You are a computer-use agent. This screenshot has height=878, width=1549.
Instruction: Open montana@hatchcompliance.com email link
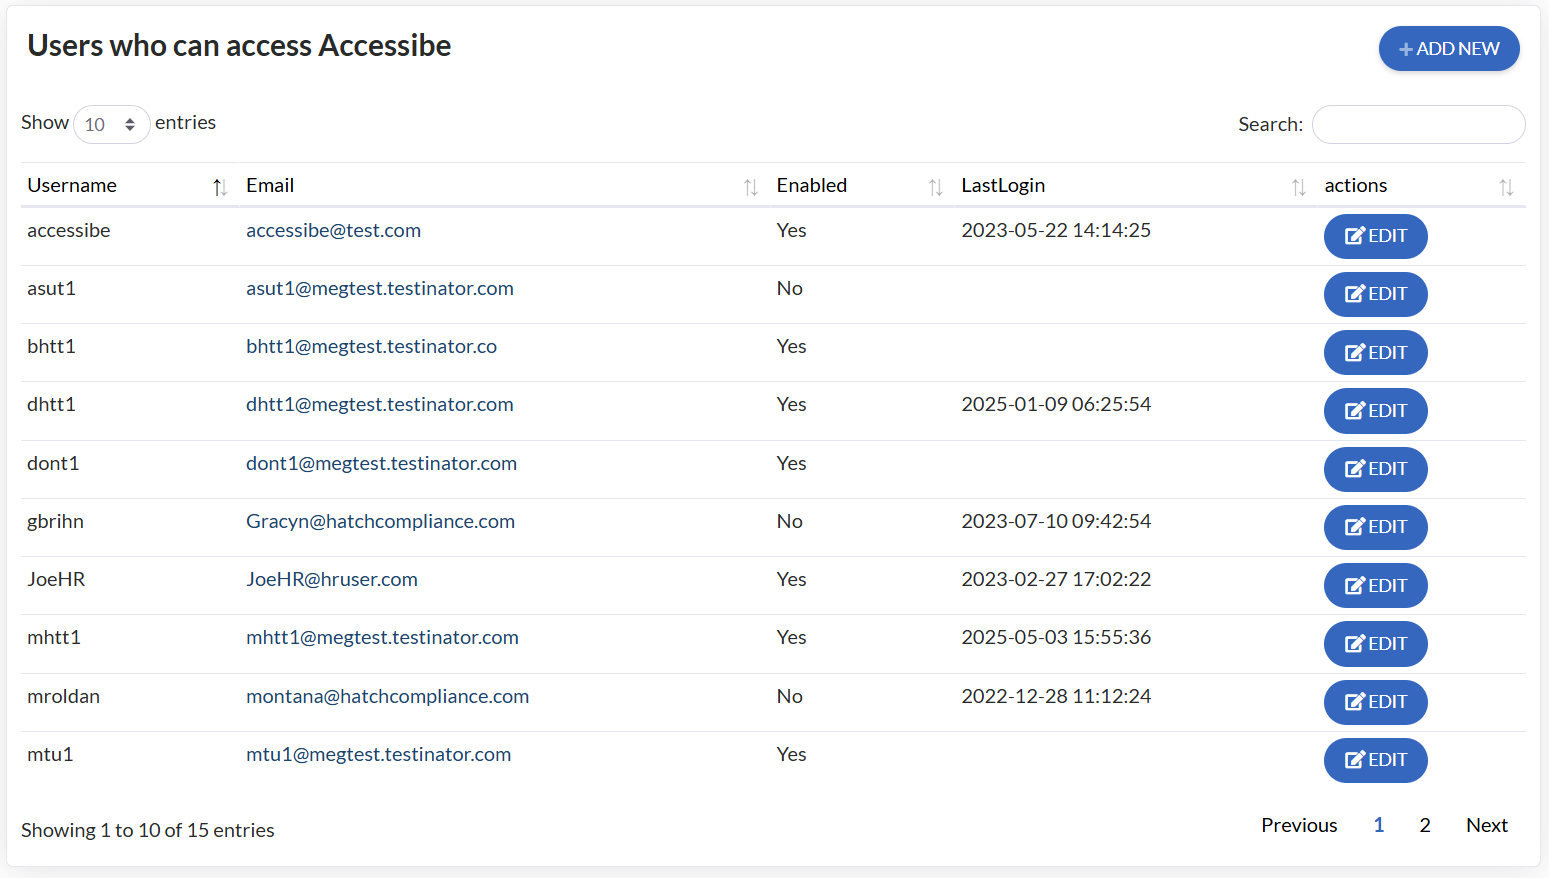pos(387,697)
